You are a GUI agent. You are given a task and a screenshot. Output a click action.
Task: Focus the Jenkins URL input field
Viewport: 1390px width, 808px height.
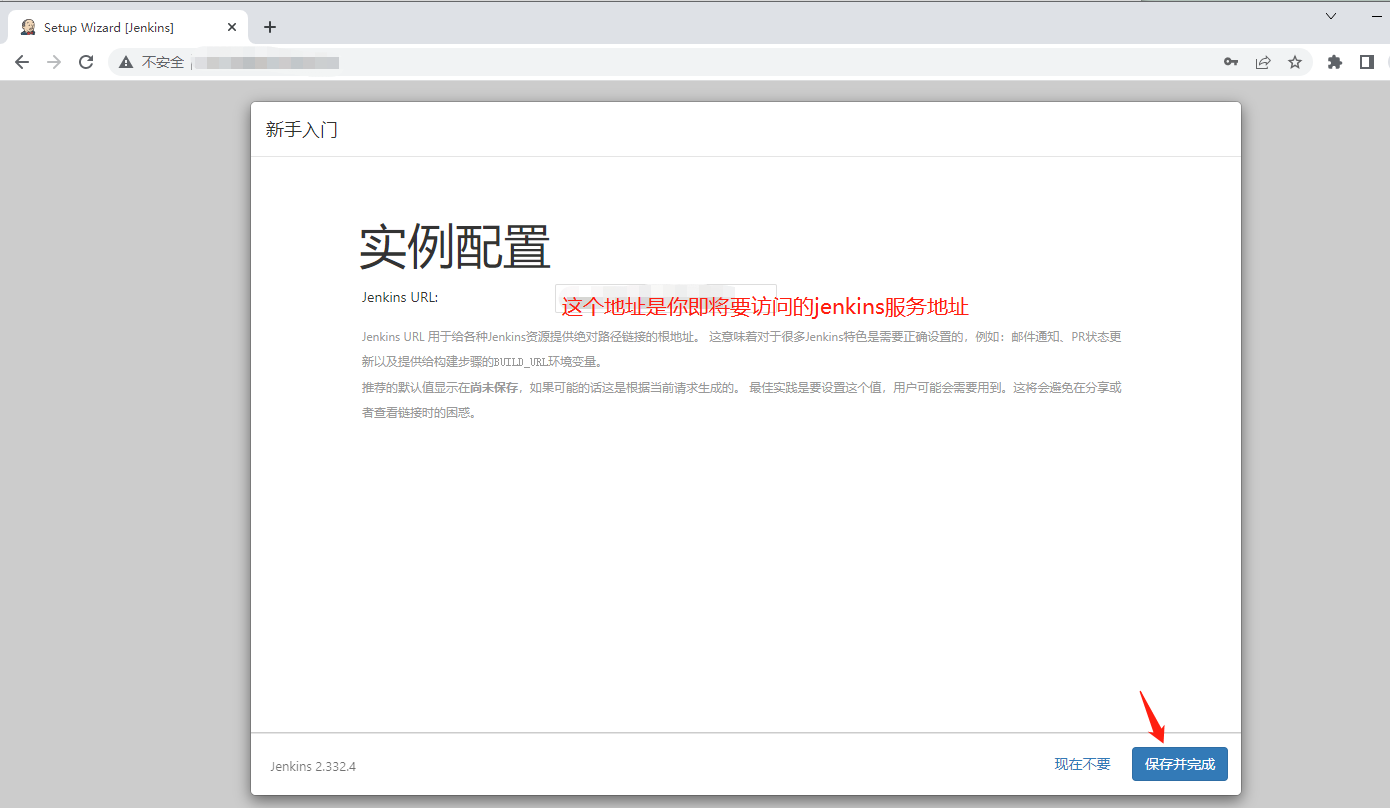[666, 298]
